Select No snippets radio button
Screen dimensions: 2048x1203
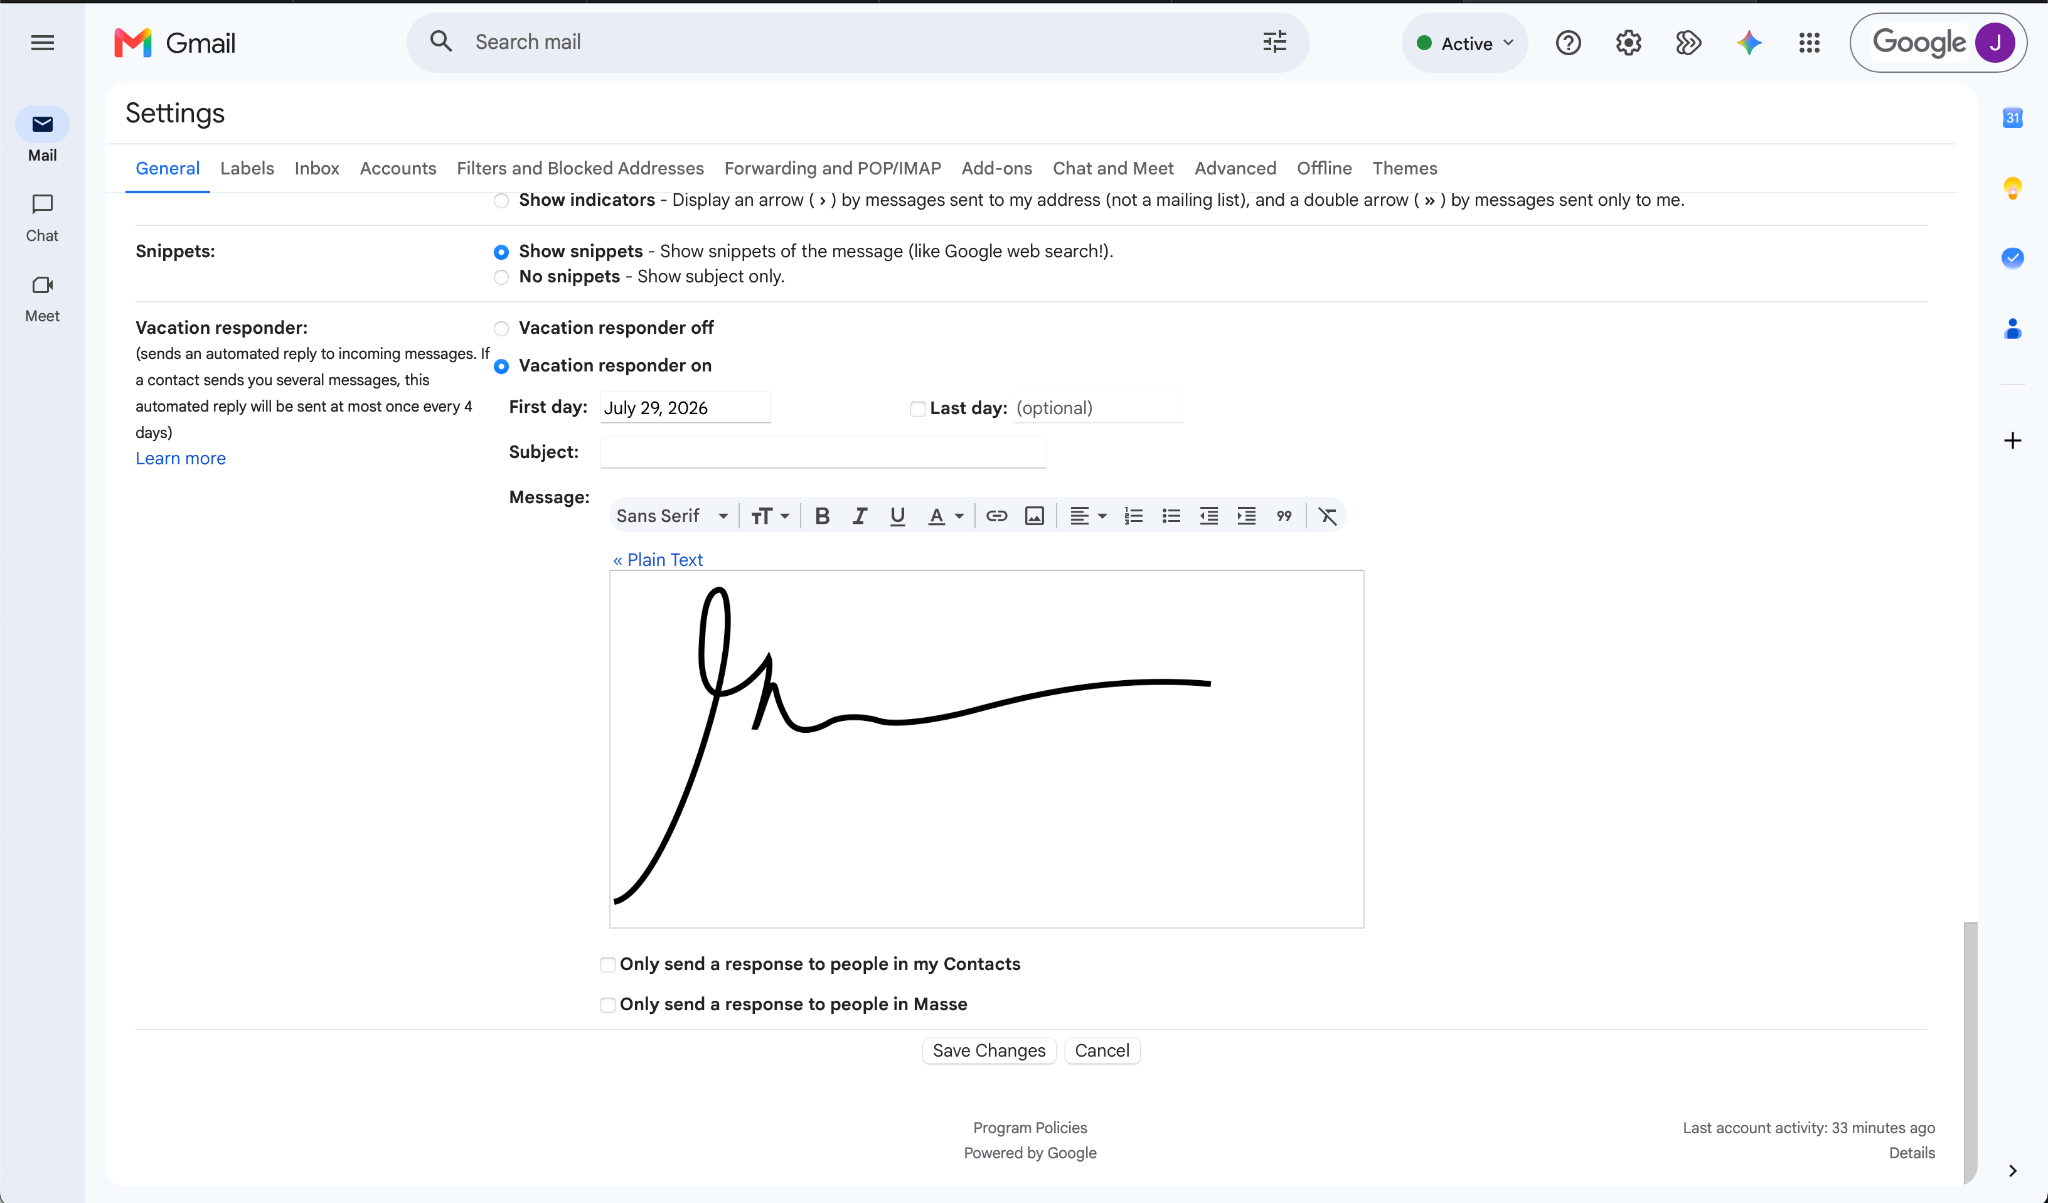pyautogui.click(x=501, y=277)
